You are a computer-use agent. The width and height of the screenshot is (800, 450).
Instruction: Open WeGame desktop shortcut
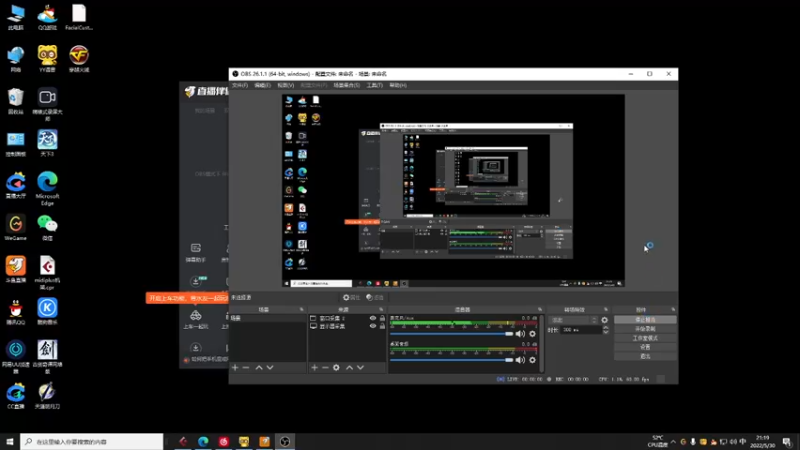coord(16,228)
